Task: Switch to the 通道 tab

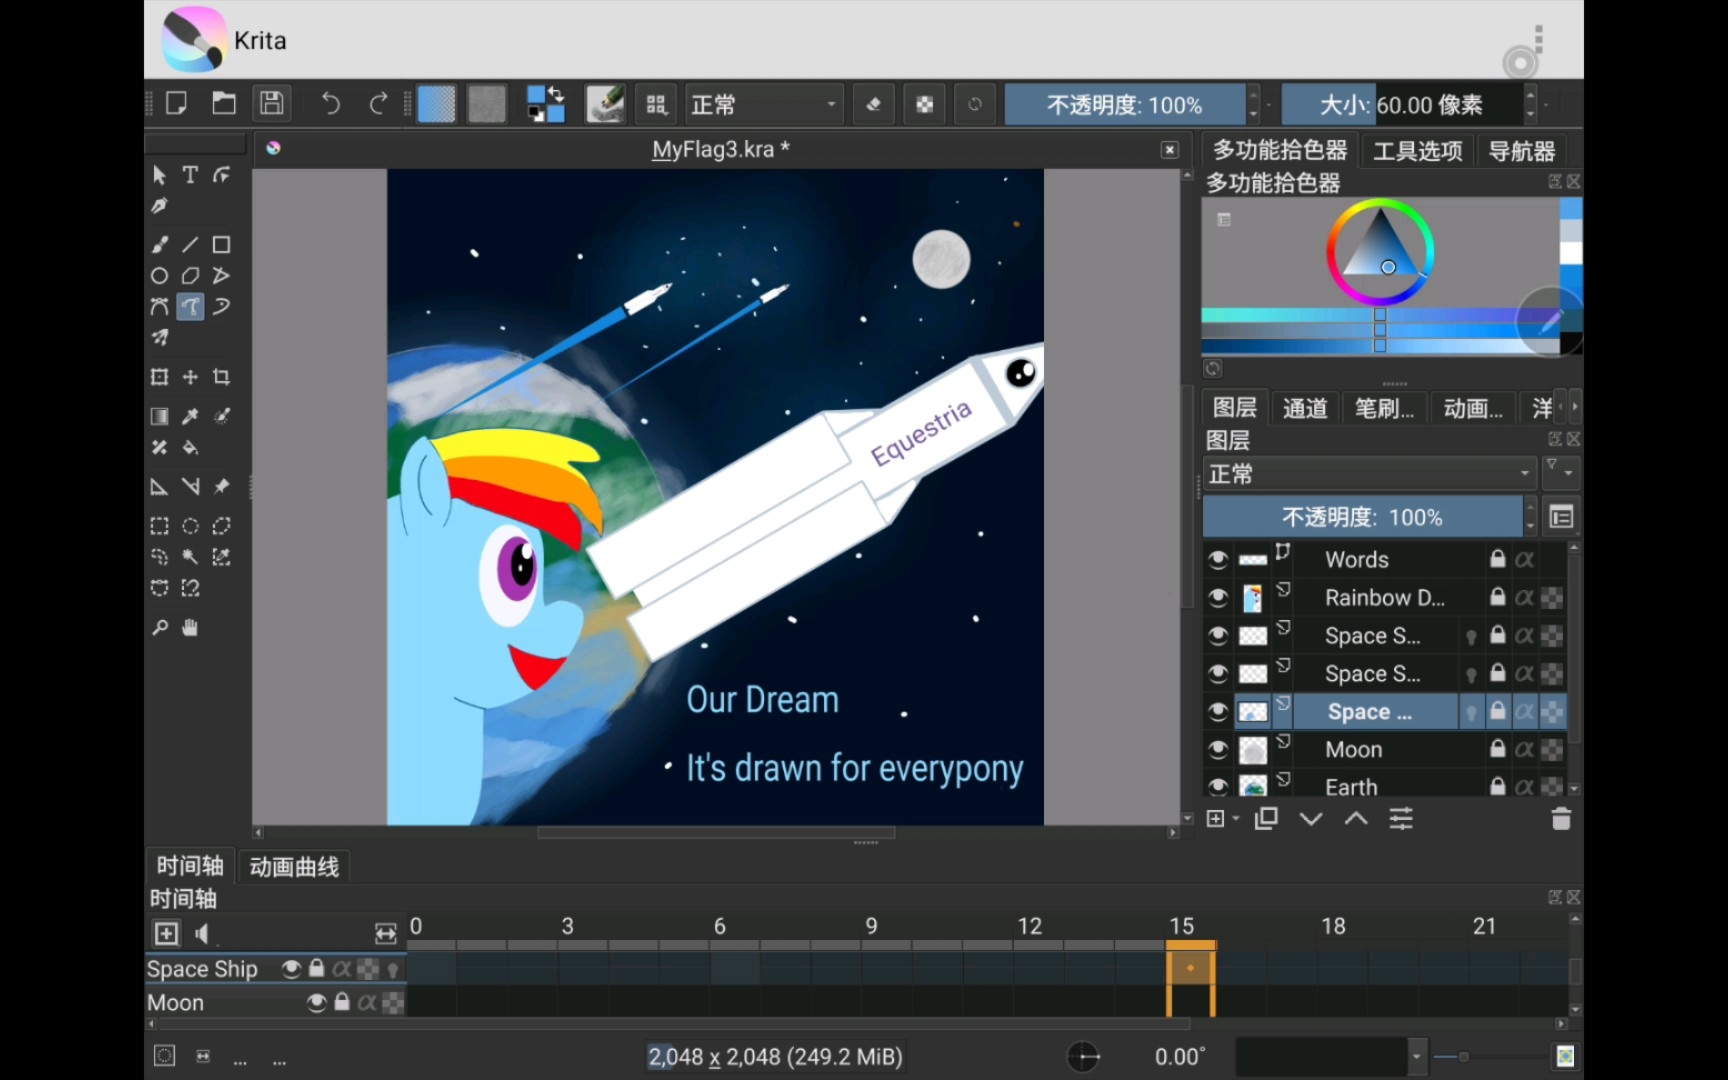Action: point(1305,408)
